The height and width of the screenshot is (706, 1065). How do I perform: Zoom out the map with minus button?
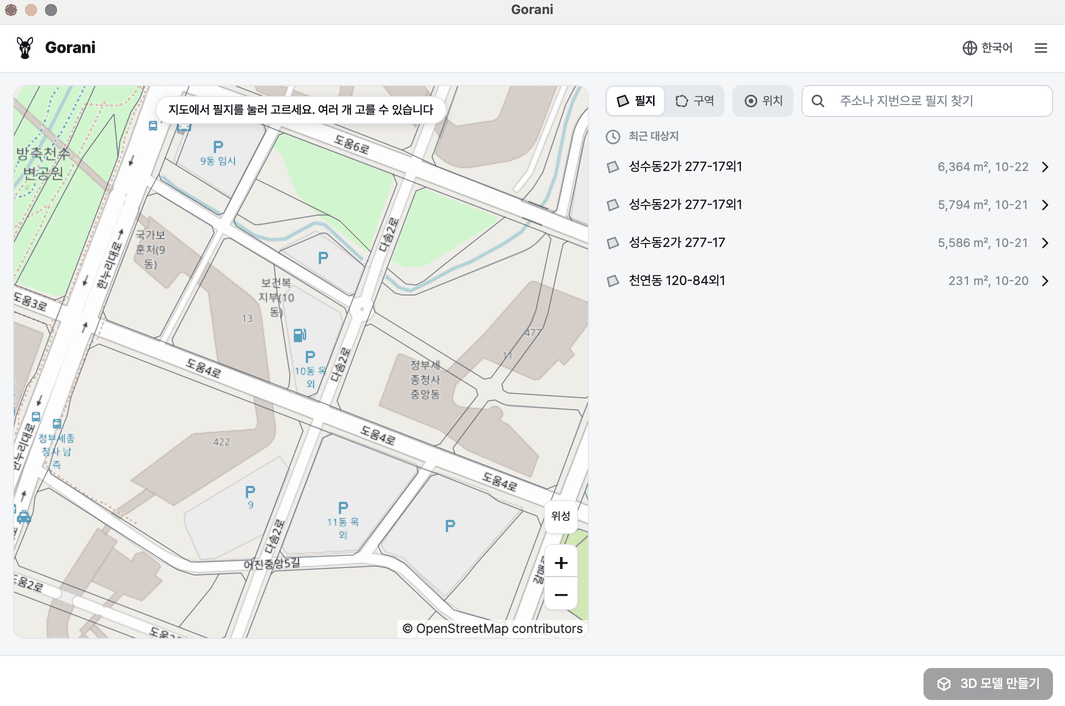click(561, 595)
